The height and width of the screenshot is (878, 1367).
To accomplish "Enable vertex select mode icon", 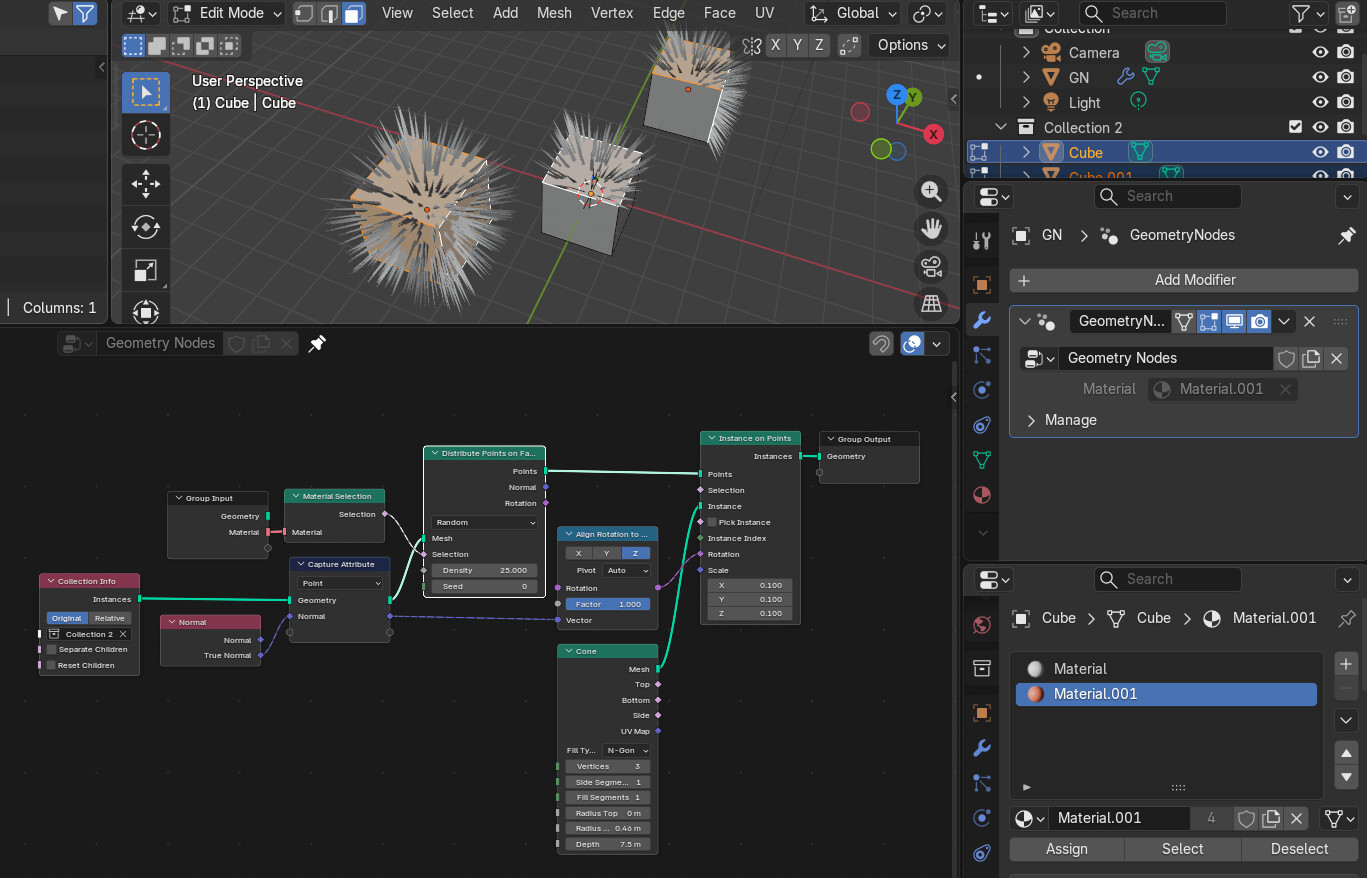I will [x=303, y=13].
